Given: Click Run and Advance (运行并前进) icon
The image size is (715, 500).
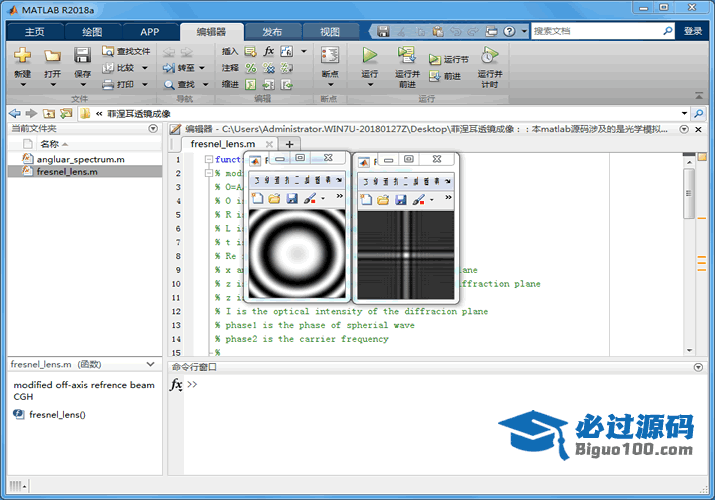Looking at the screenshot, I should [406, 55].
